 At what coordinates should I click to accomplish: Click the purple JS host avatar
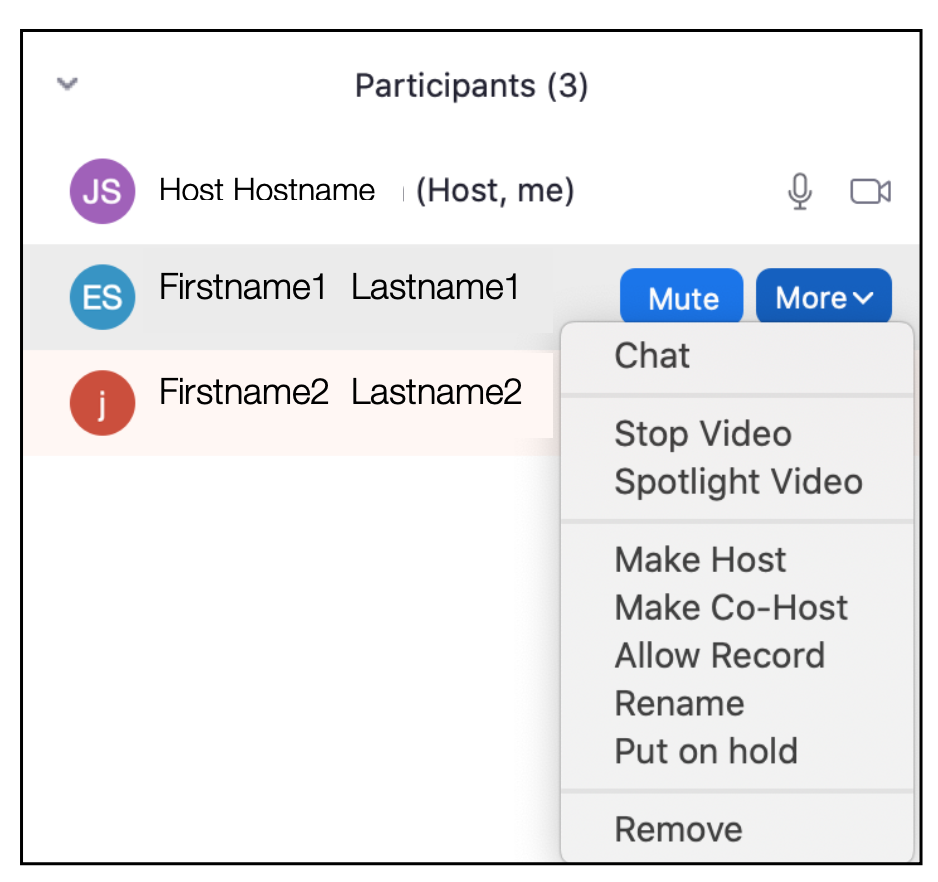click(x=102, y=191)
